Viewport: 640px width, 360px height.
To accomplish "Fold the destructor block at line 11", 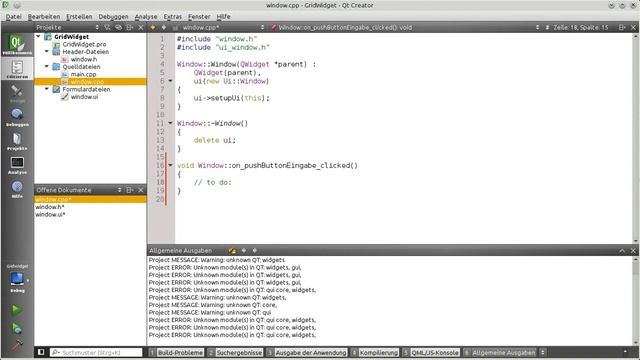I will [170, 123].
